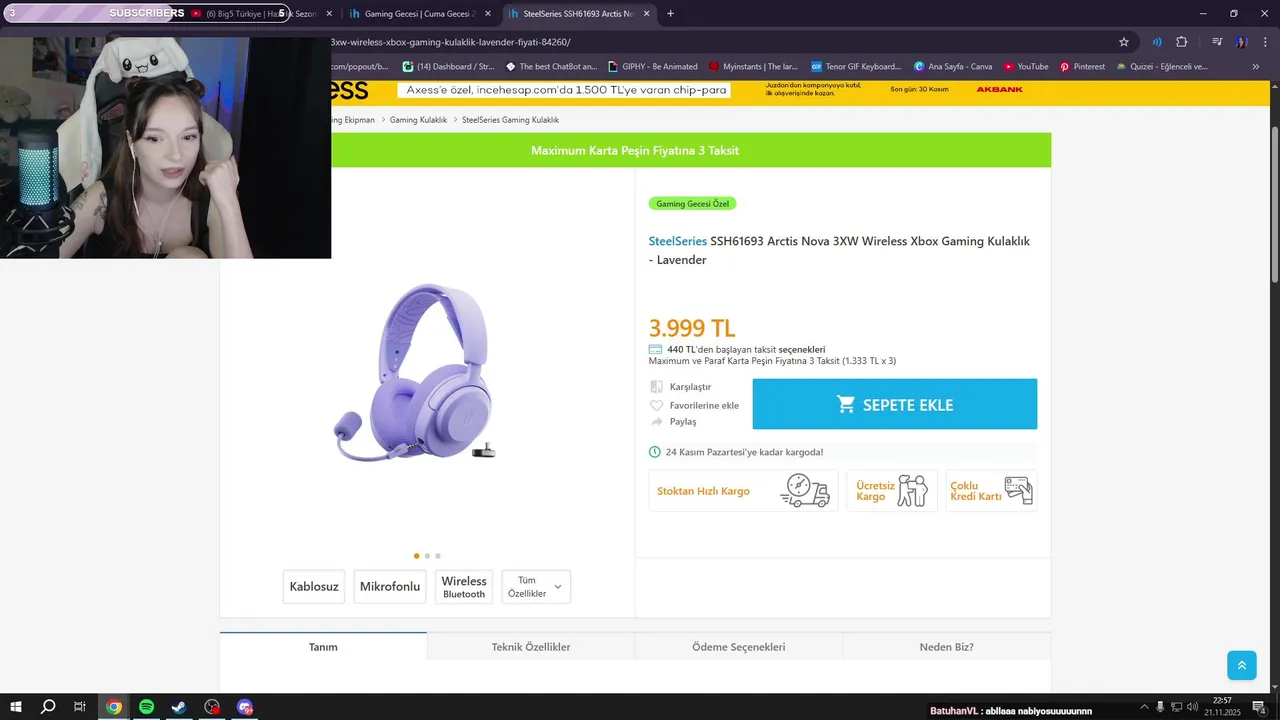Open Spotify from the taskbar

147,707
